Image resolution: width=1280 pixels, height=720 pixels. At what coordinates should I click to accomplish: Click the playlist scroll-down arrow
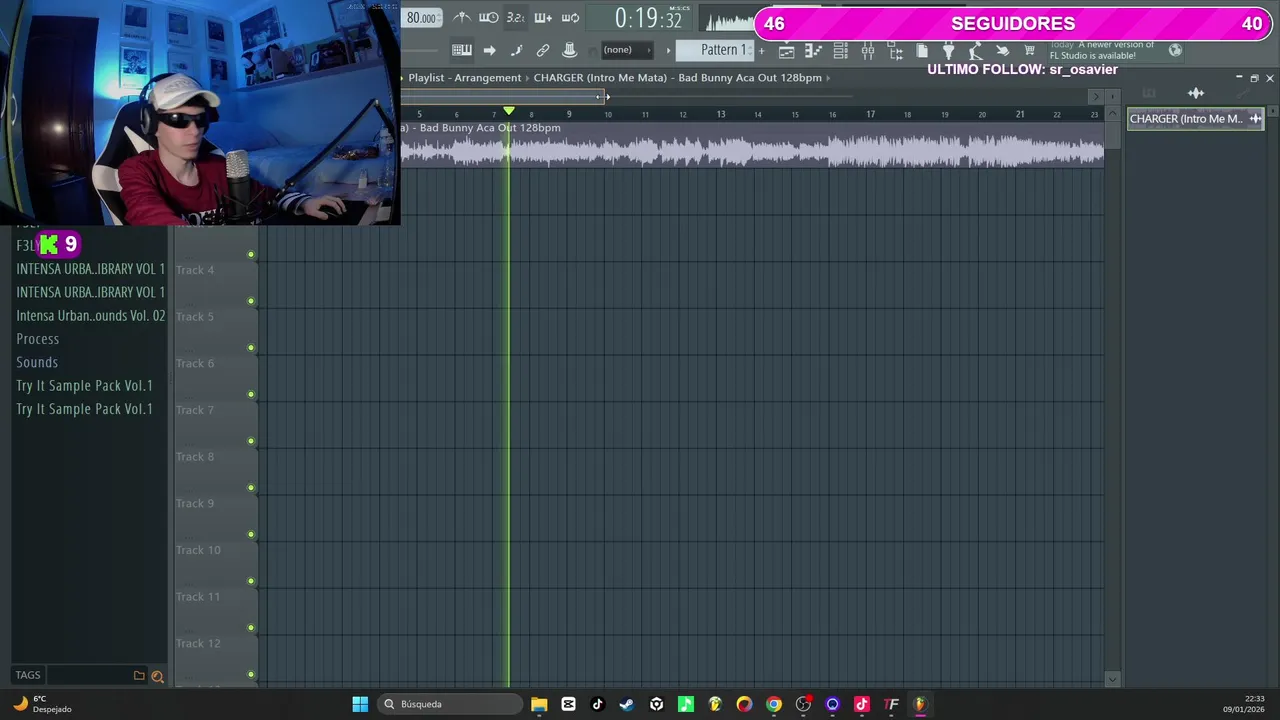coord(1112,680)
